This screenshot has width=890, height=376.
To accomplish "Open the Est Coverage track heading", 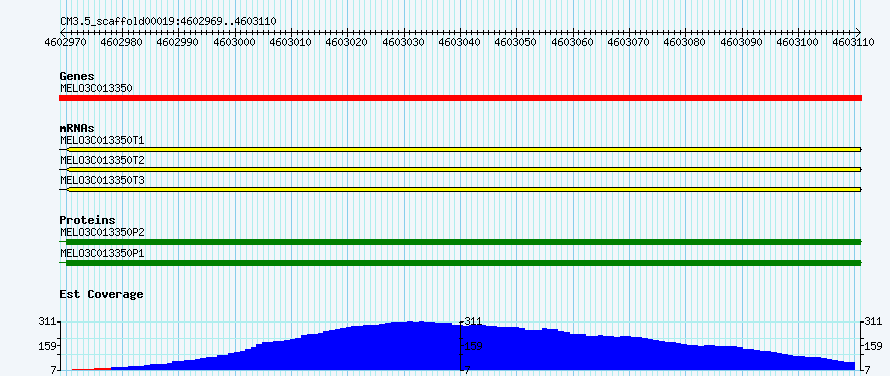I will coord(101,294).
